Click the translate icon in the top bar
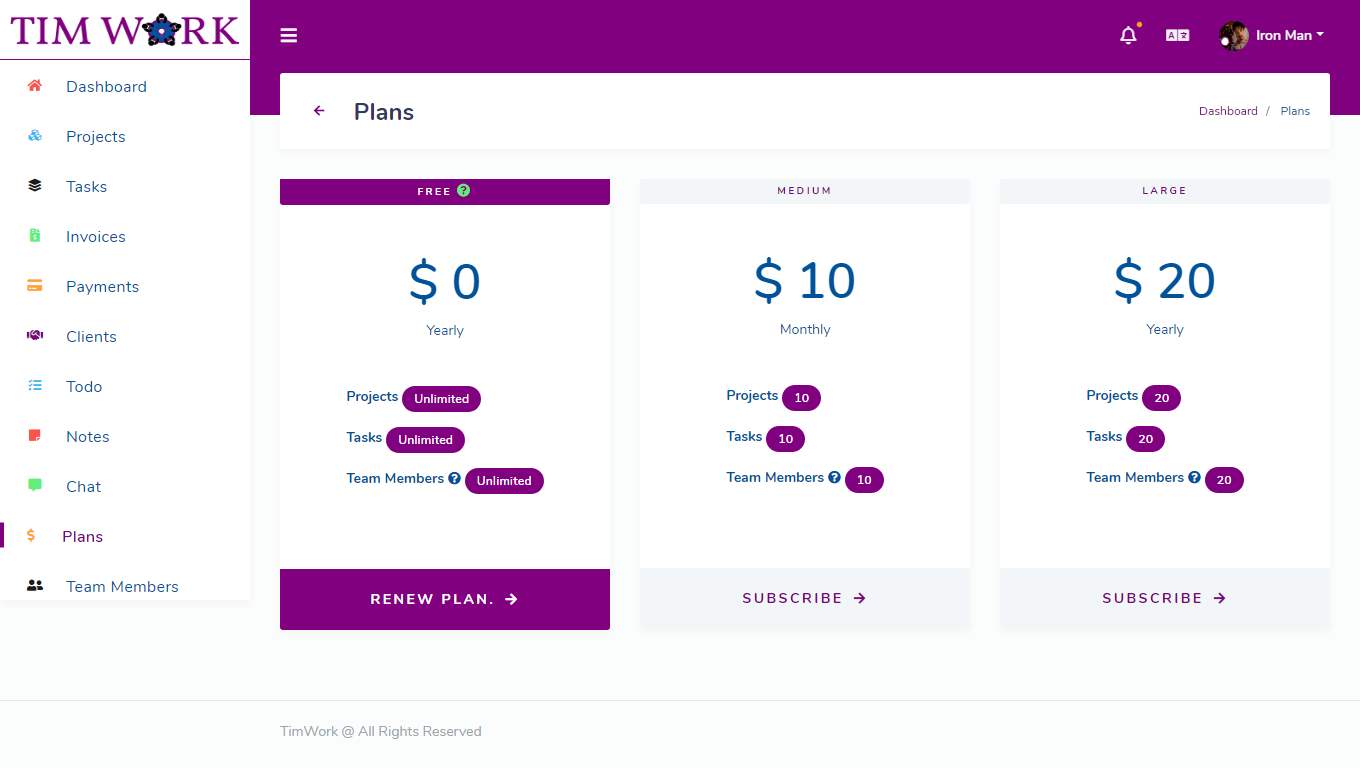 point(1178,34)
